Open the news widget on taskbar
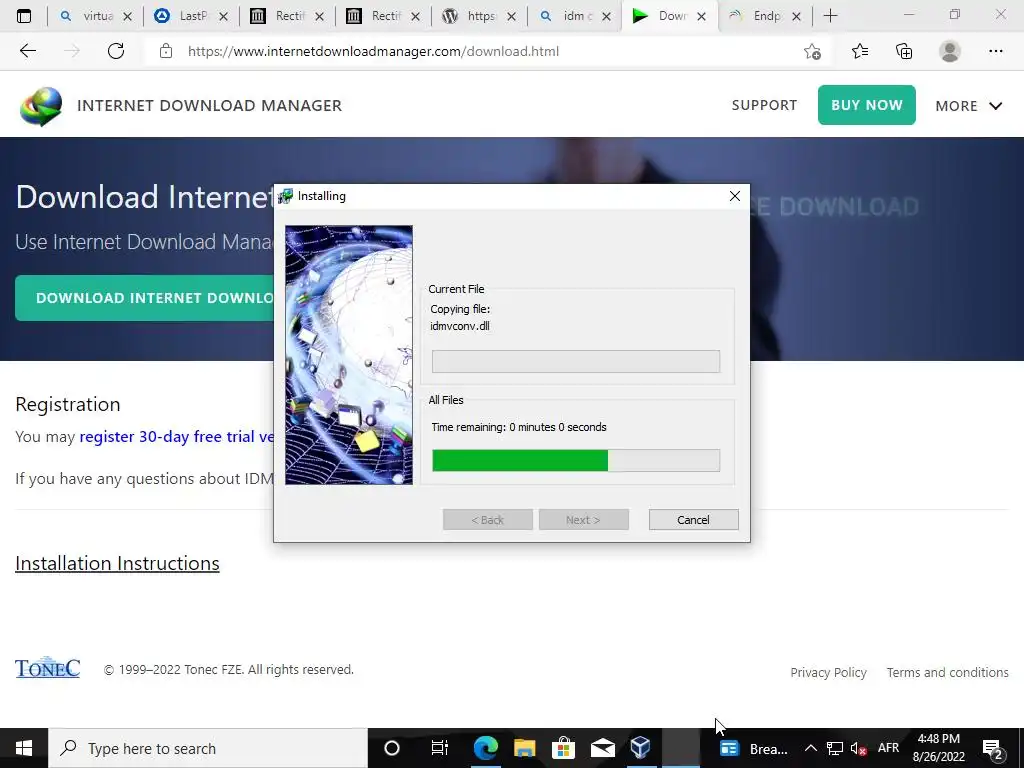This screenshot has width=1024, height=768. pos(755,748)
